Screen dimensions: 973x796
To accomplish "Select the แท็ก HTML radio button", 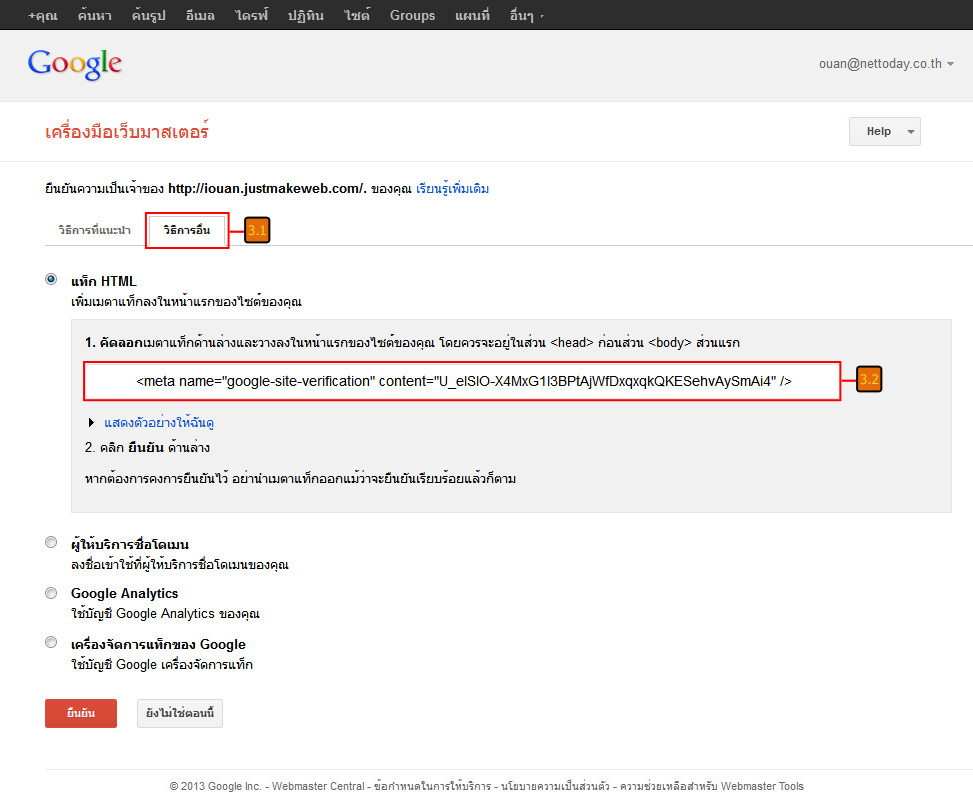I will click(51, 279).
